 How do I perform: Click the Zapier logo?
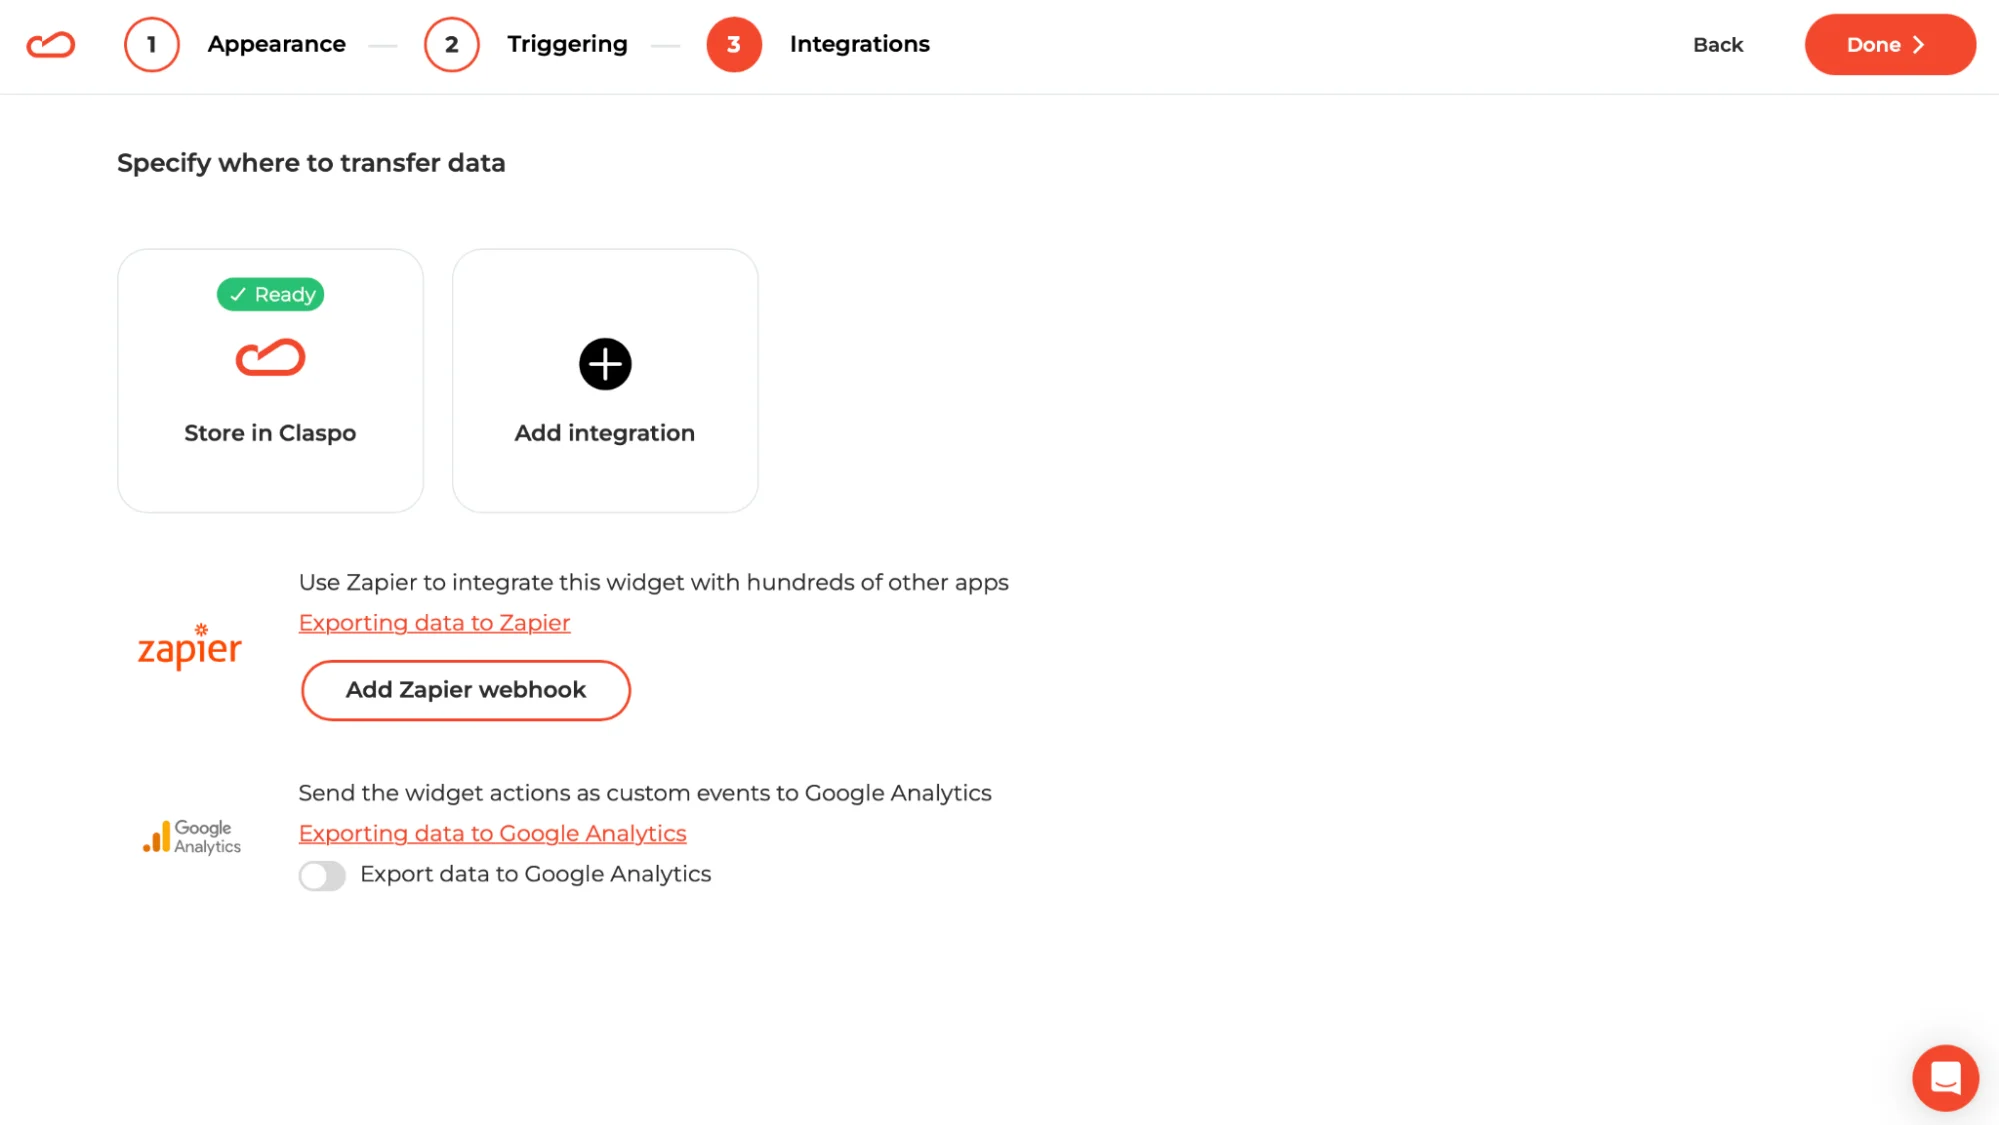[190, 647]
